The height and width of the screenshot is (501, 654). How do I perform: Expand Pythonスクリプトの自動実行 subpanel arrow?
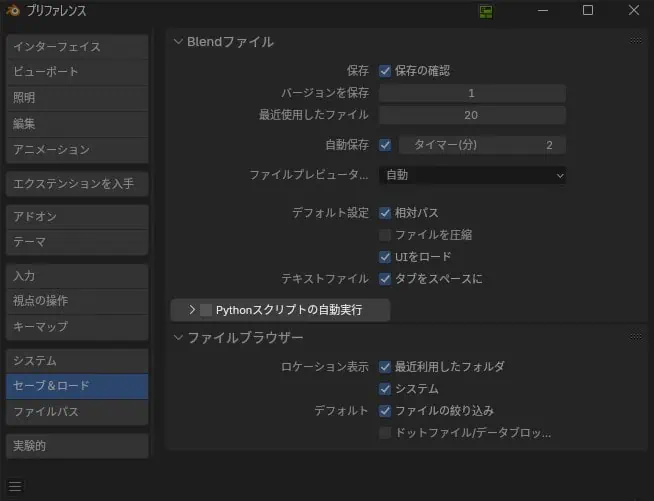[191, 310]
